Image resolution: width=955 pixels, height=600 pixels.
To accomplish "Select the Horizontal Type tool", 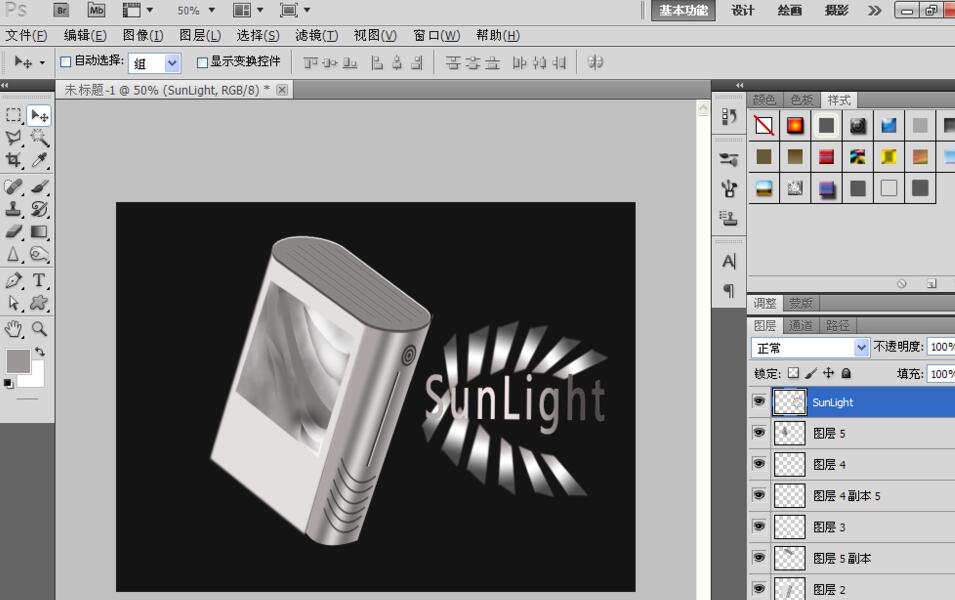I will (x=39, y=281).
